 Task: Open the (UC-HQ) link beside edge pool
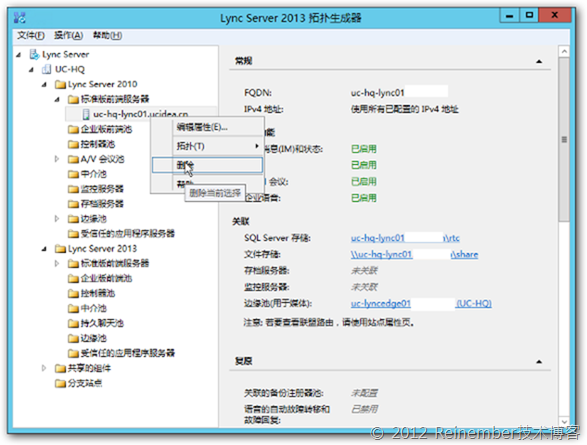[474, 304]
